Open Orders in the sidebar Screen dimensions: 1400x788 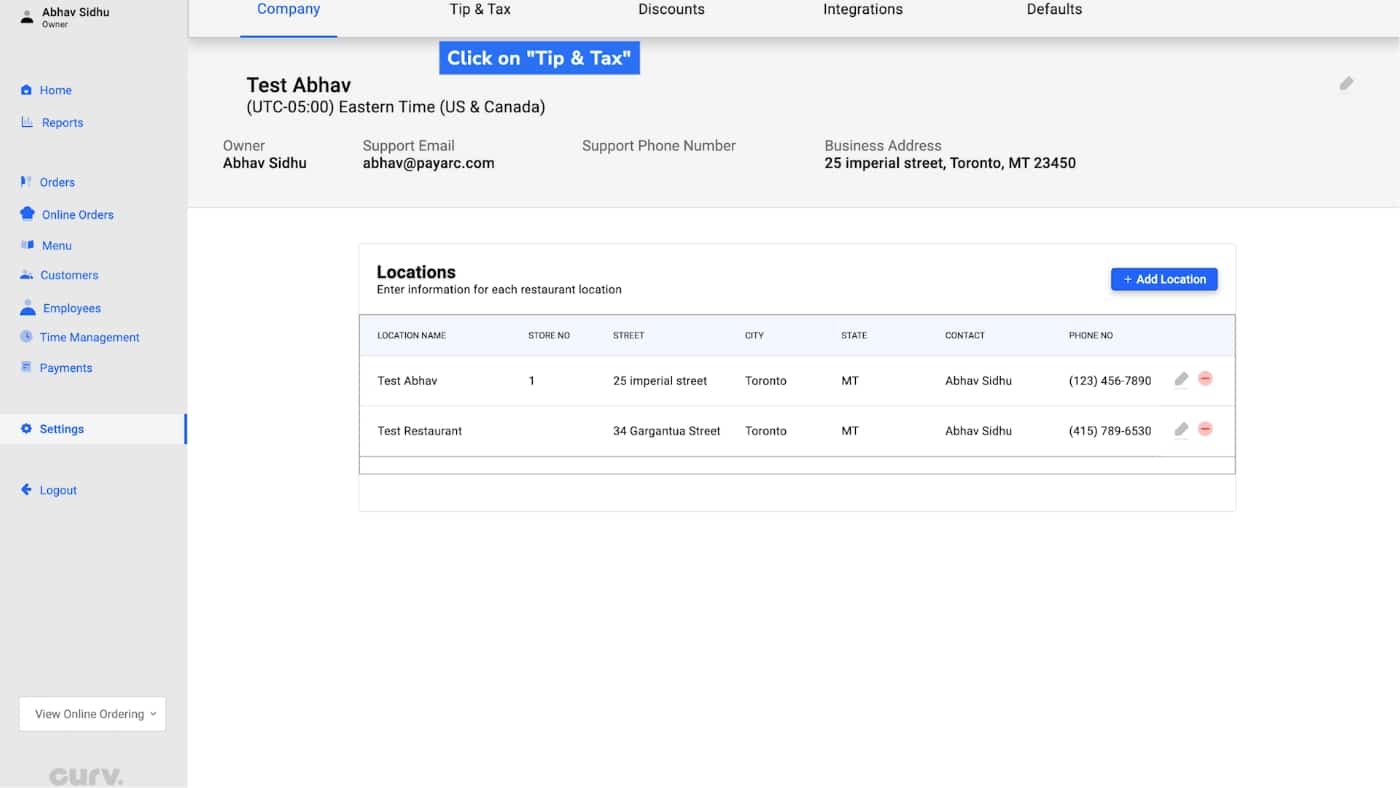point(57,182)
